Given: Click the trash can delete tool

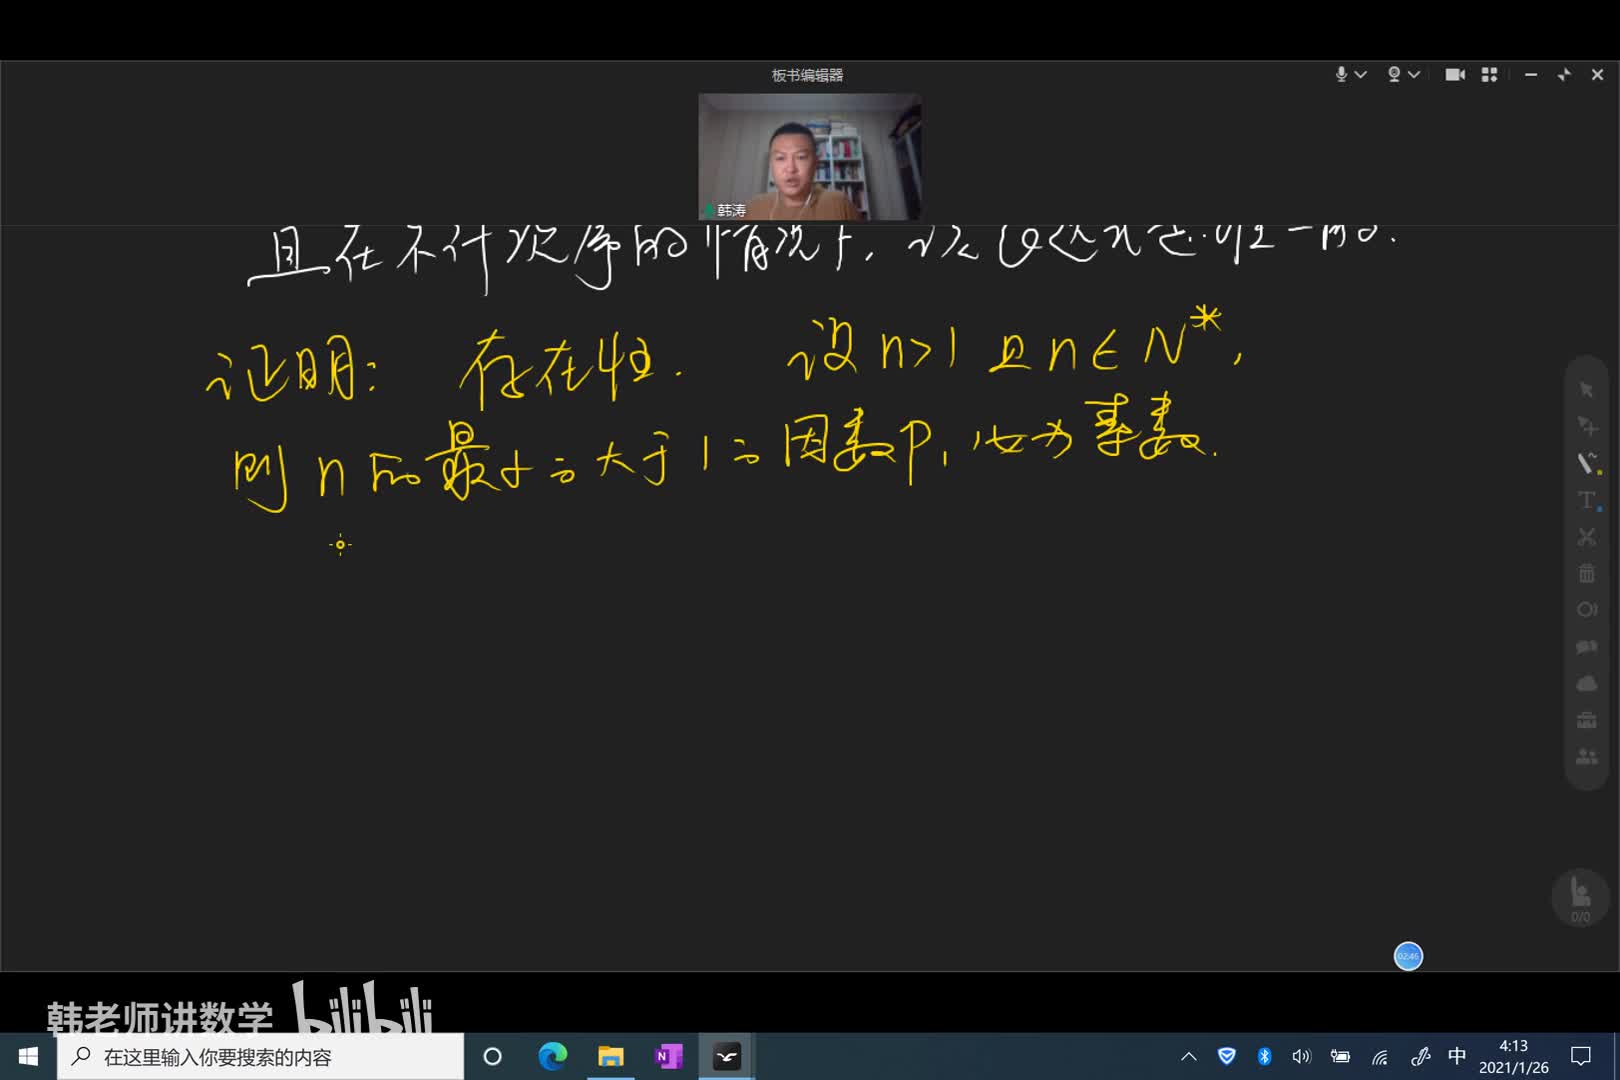Looking at the screenshot, I should coord(1587,573).
